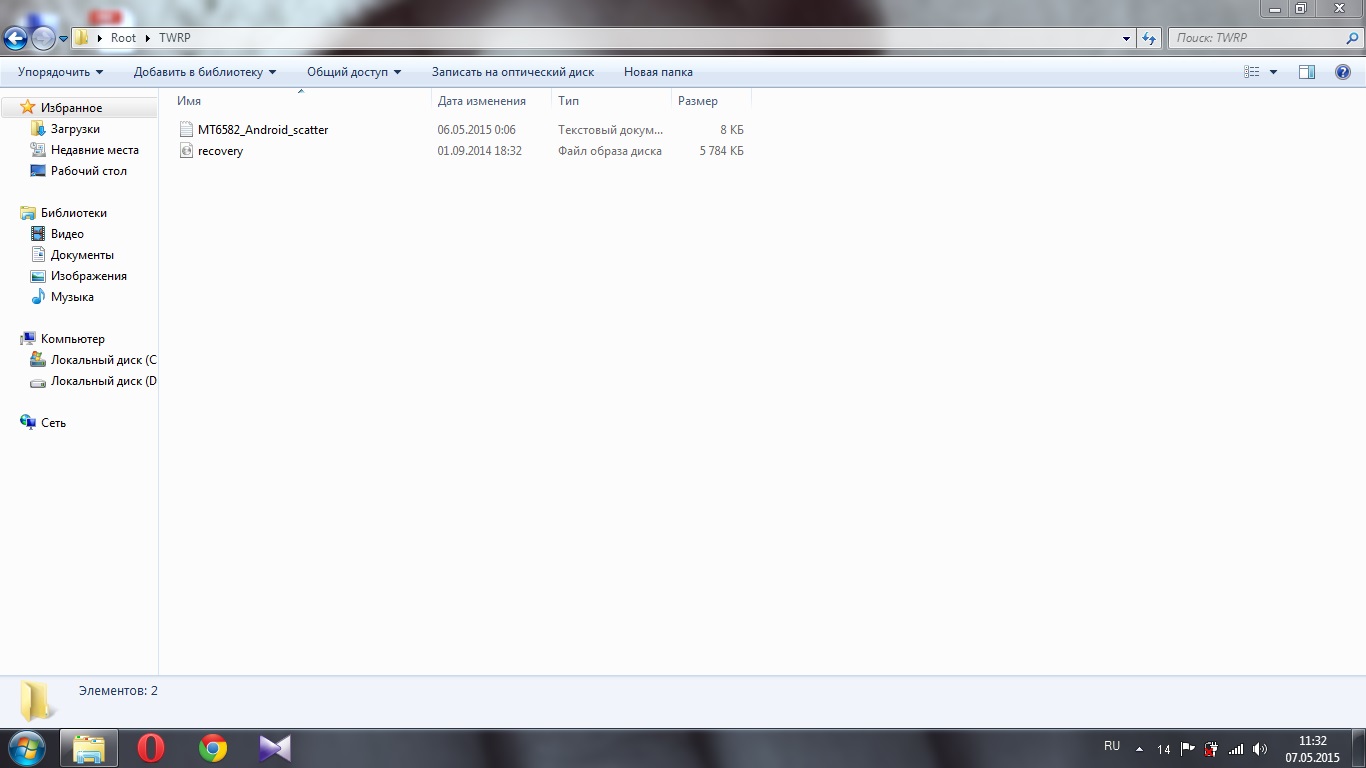
Task: Click the MT6582_Android_scatter text file icon
Action: coord(186,130)
